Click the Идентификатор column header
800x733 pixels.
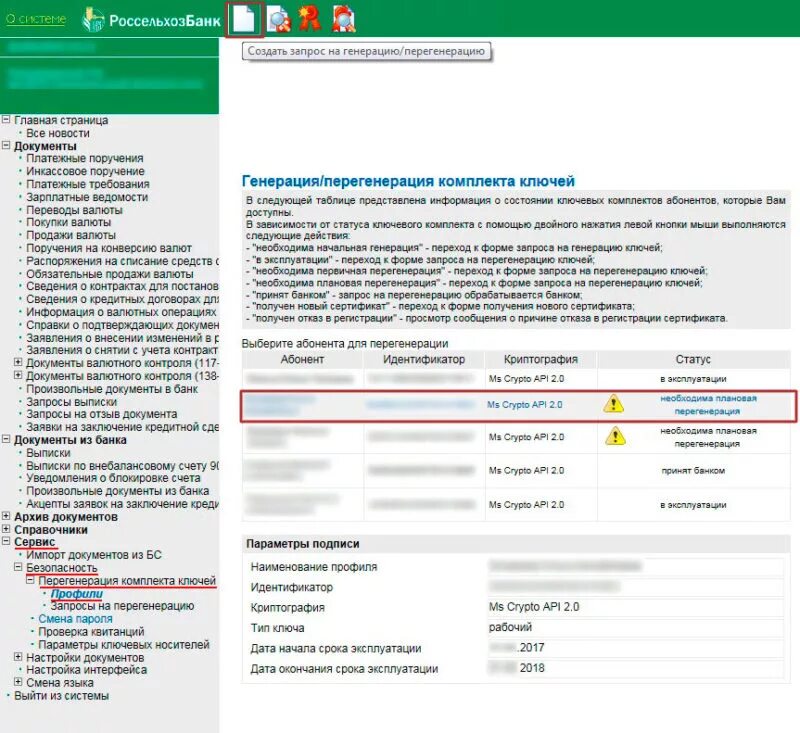click(x=424, y=359)
